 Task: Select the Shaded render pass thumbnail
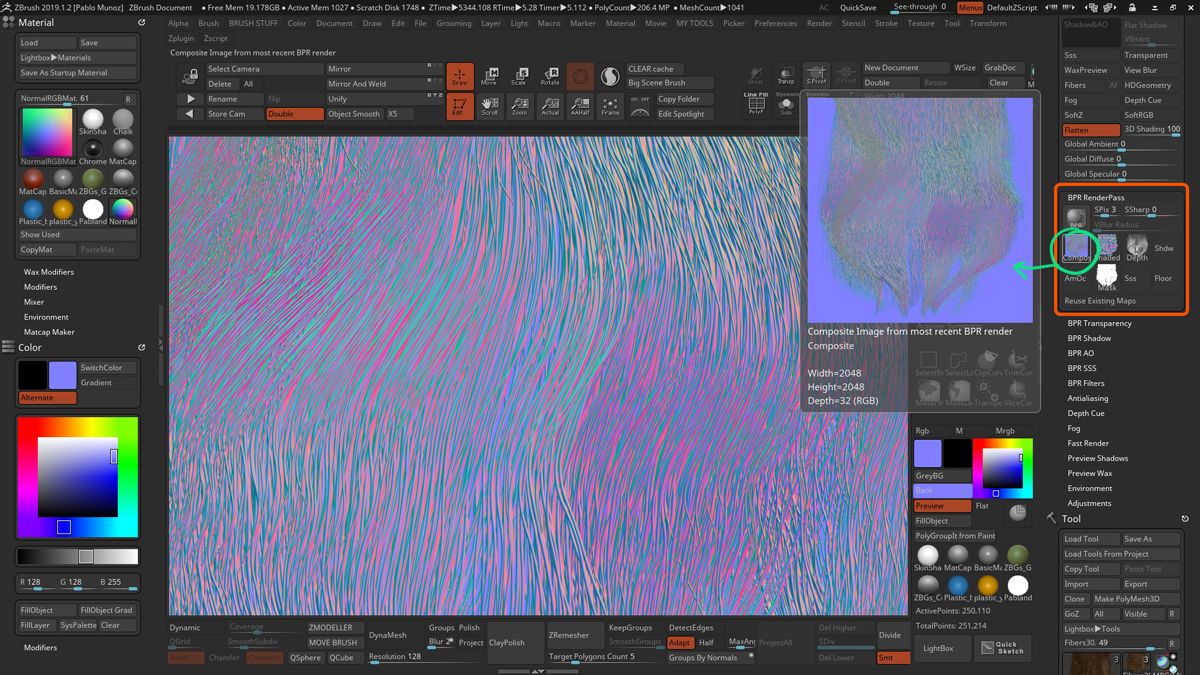click(1108, 247)
